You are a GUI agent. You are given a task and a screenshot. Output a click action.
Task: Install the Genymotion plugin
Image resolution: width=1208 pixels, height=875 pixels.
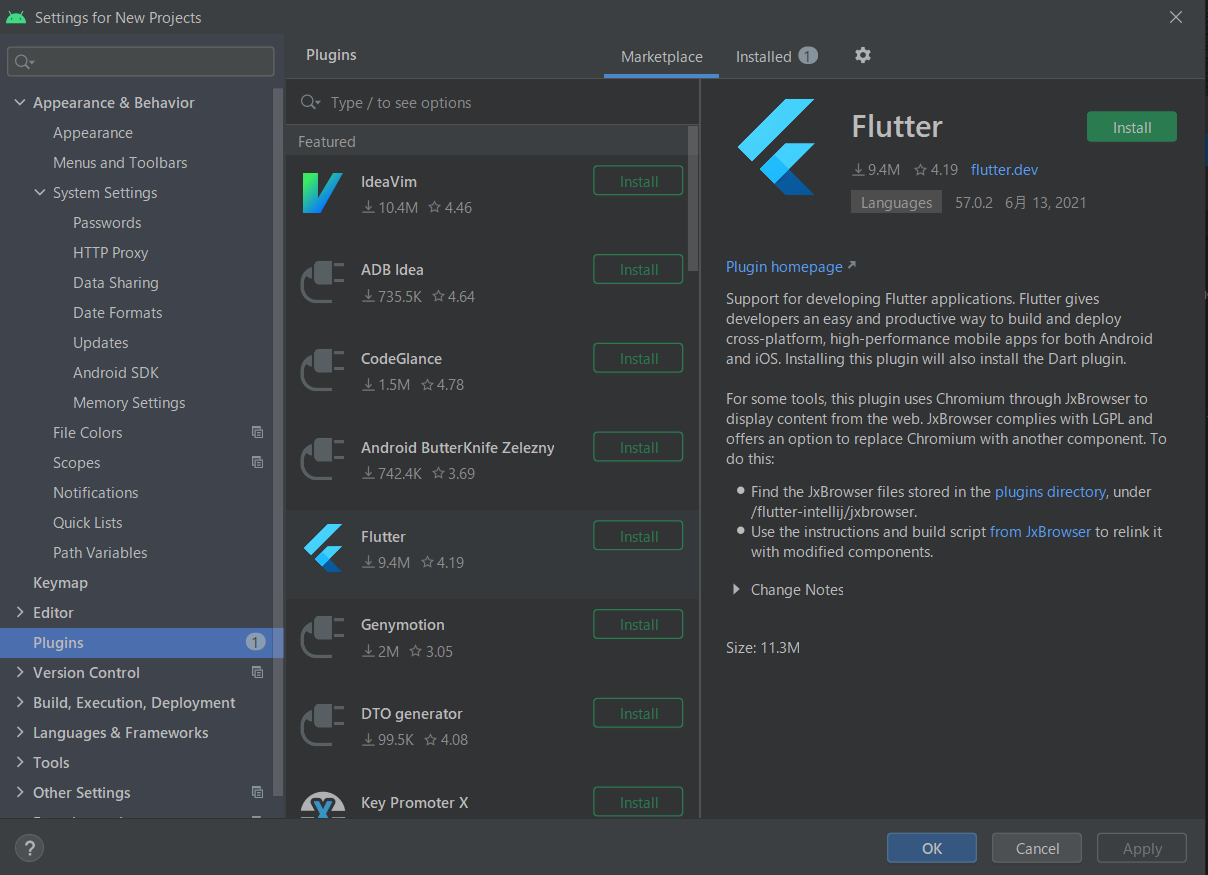point(638,624)
